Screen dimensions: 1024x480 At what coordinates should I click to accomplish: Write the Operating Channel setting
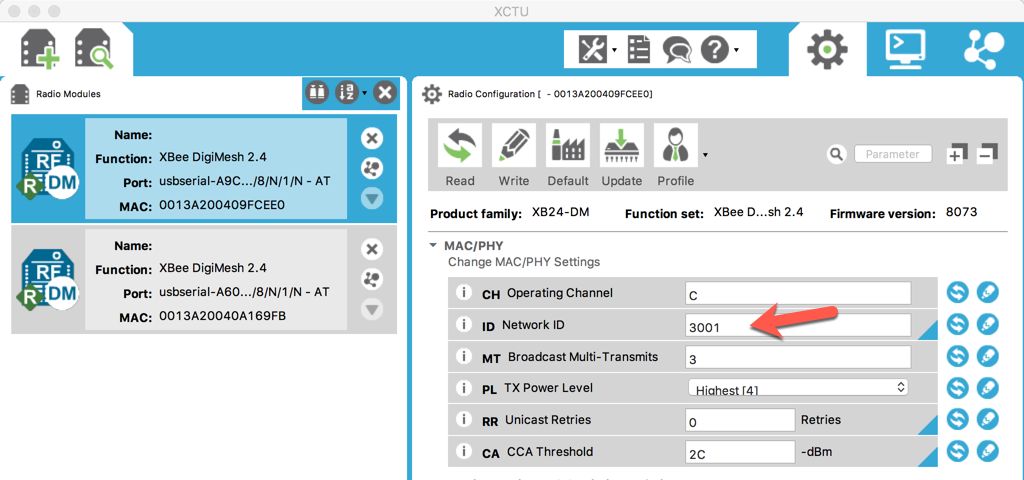pos(988,293)
